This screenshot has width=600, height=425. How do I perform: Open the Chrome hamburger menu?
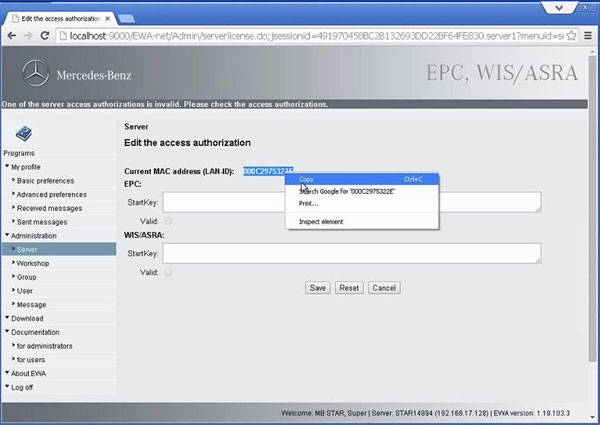pos(588,36)
